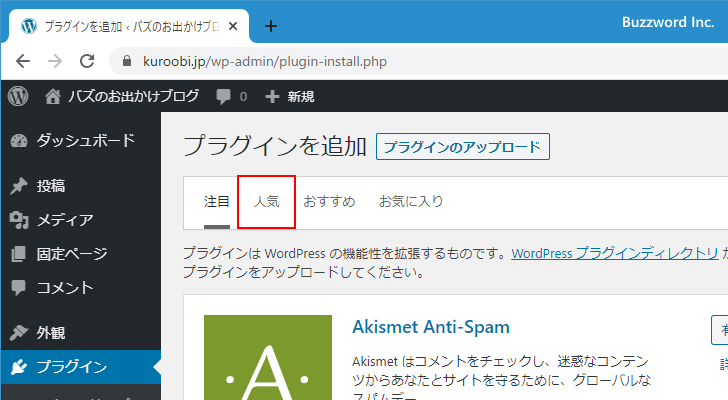Screen dimensions: 728x400
Task: Click the plus icon for 新規
Action: coord(272,97)
